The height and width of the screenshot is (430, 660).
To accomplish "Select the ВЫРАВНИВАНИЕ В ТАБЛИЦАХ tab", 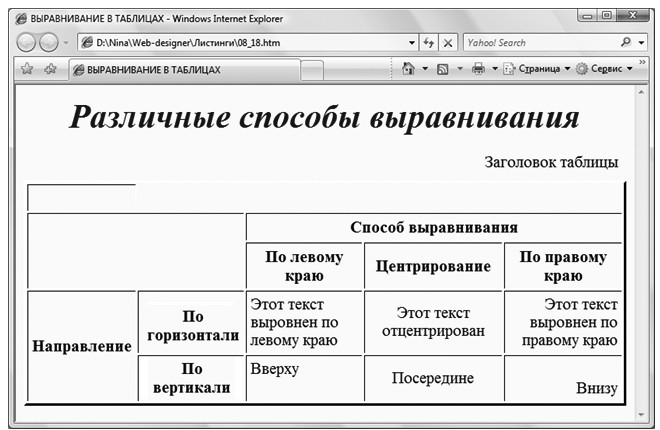I will pos(180,71).
